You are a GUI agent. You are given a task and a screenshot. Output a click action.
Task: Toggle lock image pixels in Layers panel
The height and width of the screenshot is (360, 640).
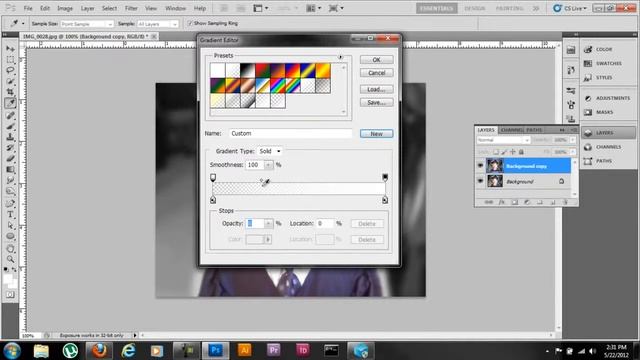pyautogui.click(x=504, y=152)
